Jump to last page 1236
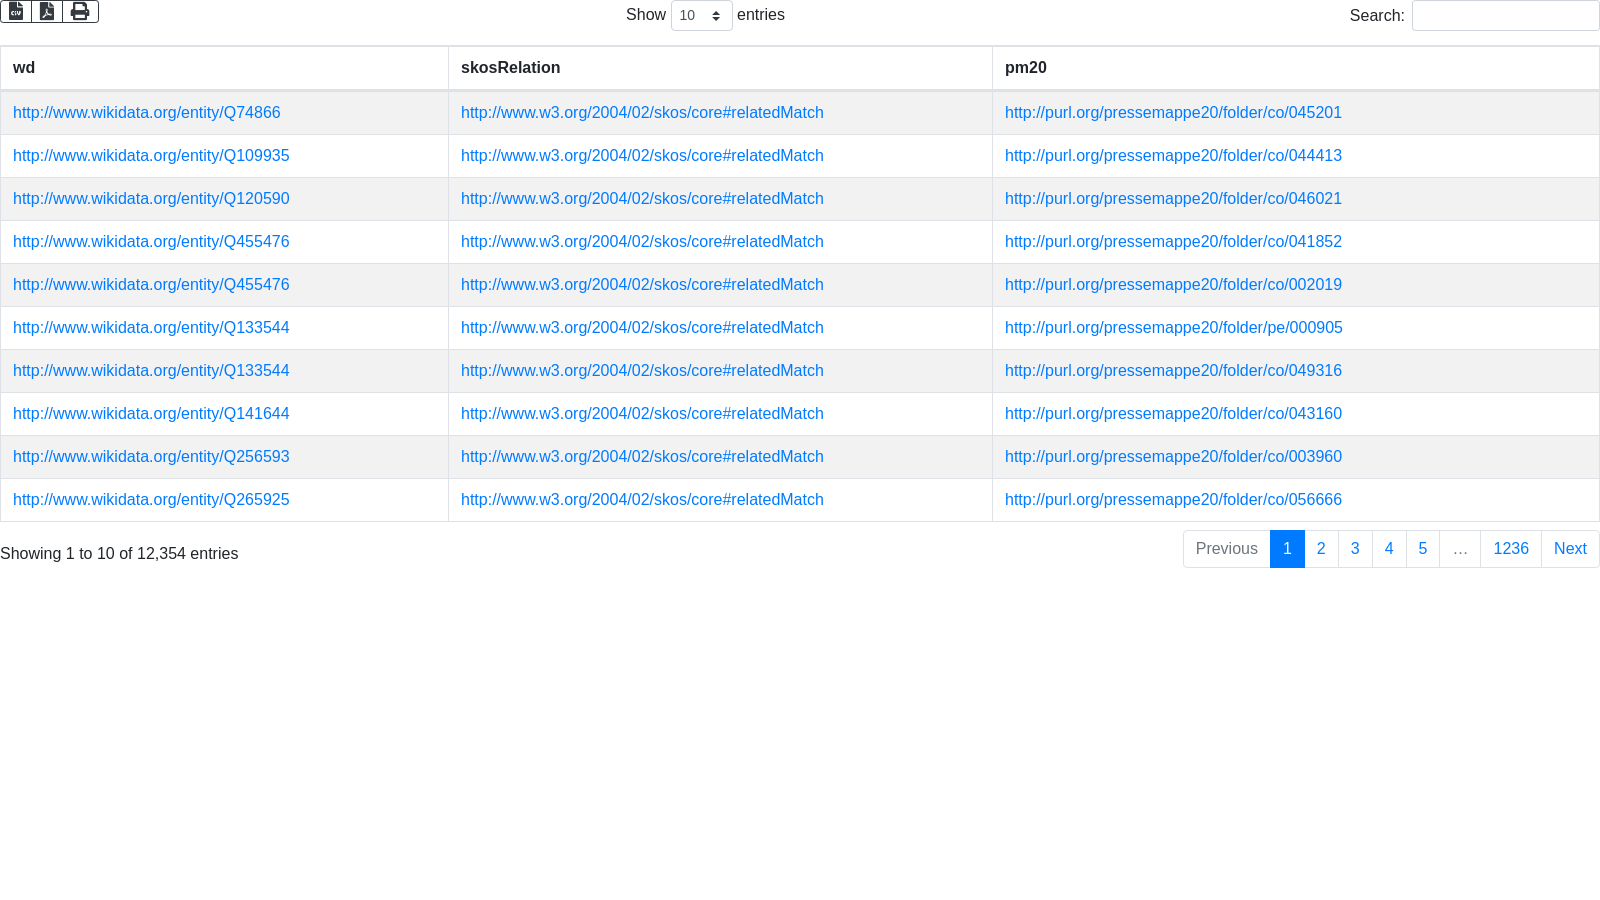The image size is (1600, 900). pos(1510,549)
